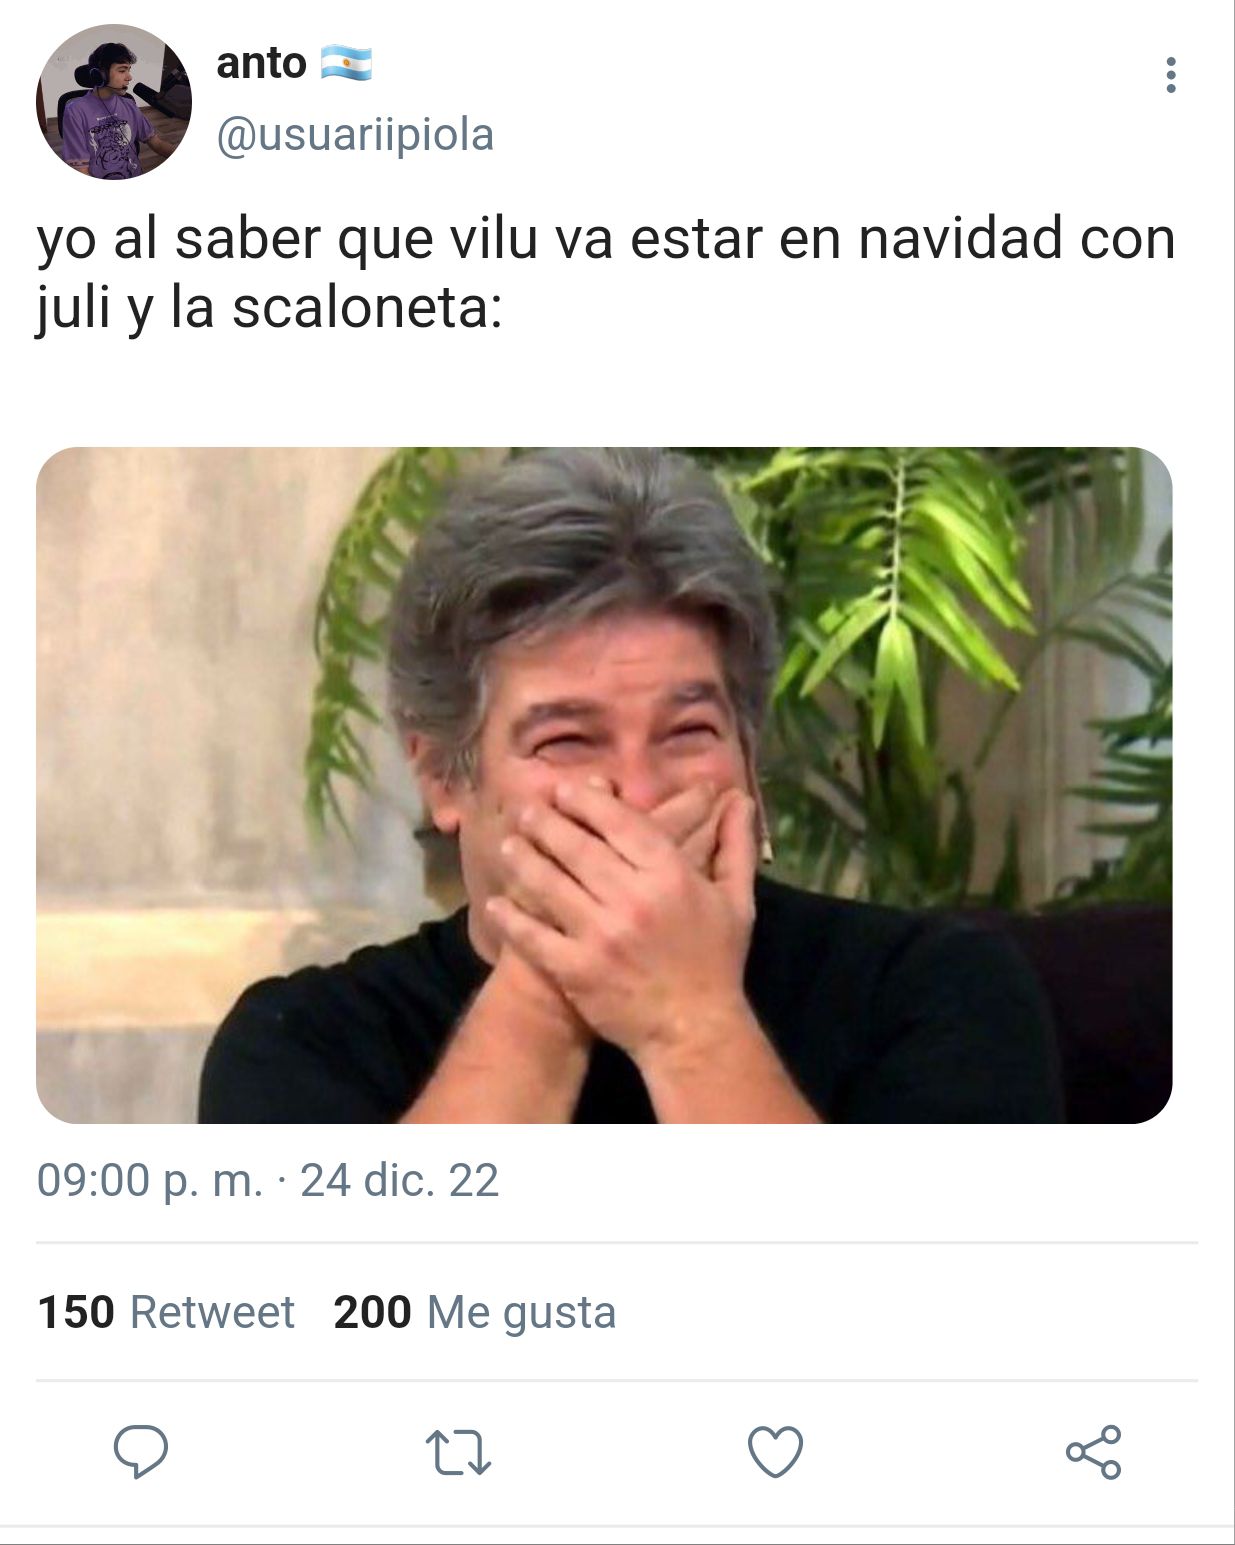
Task: Tap the likes count number 200
Action: coord(373,1312)
